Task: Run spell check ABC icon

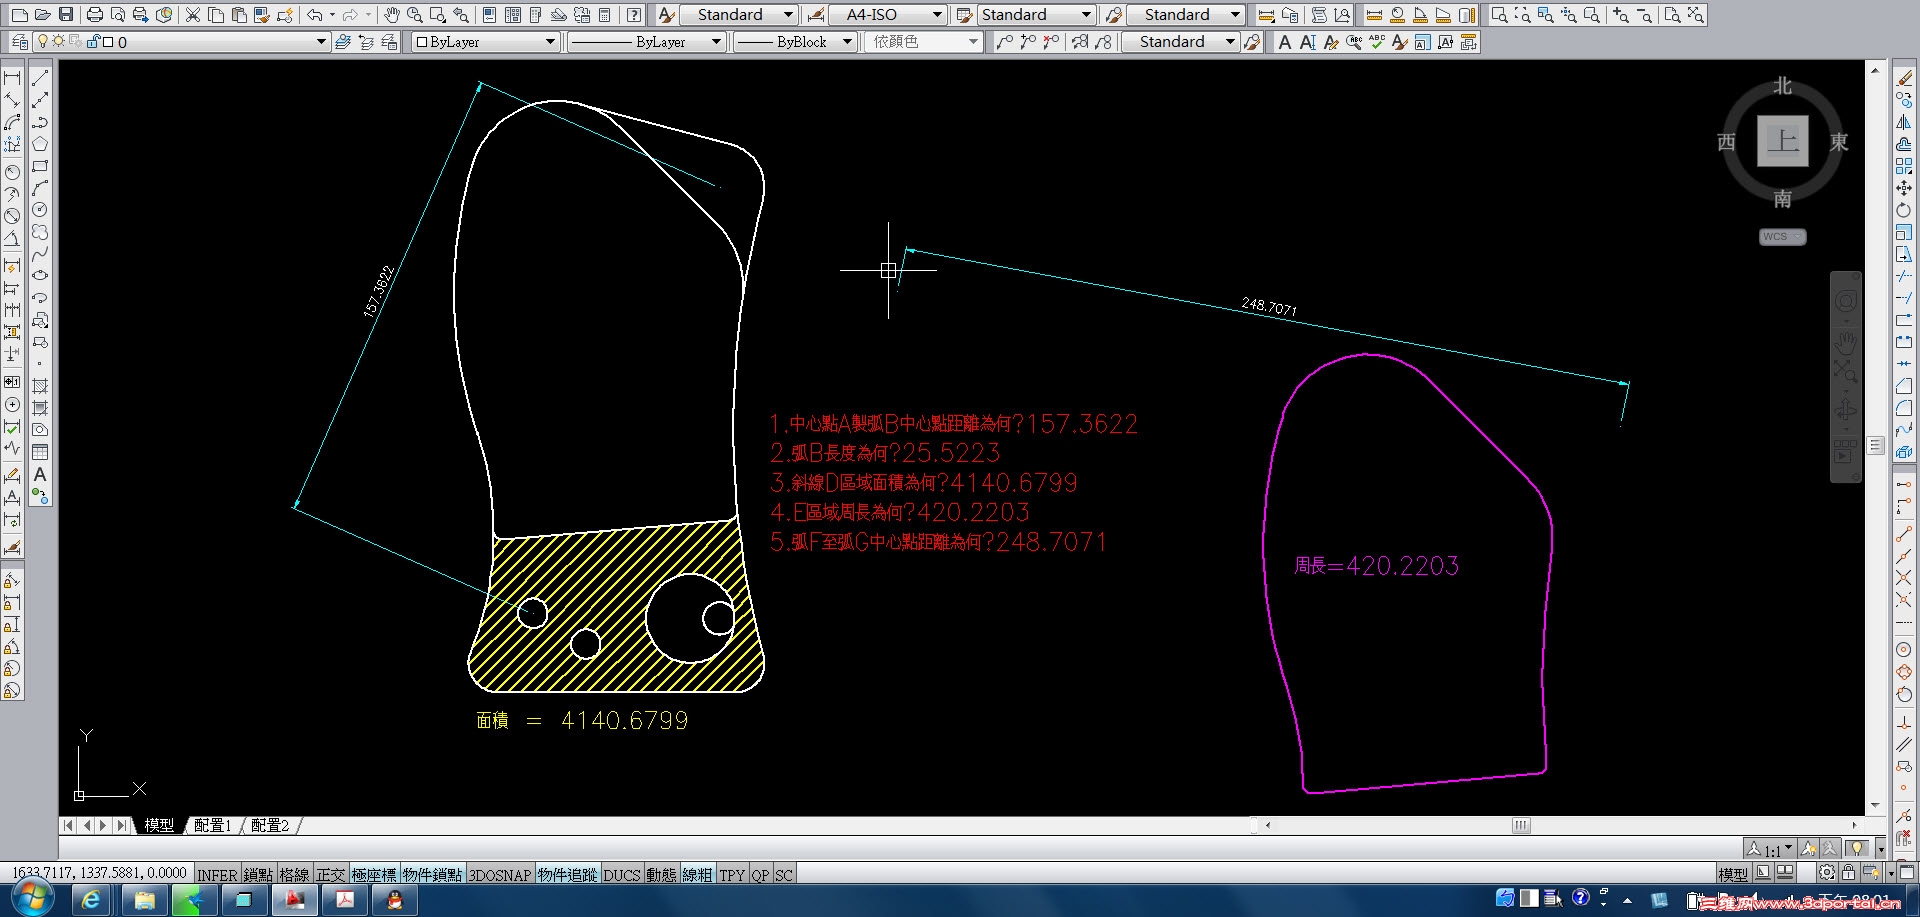Action: (x=1377, y=42)
